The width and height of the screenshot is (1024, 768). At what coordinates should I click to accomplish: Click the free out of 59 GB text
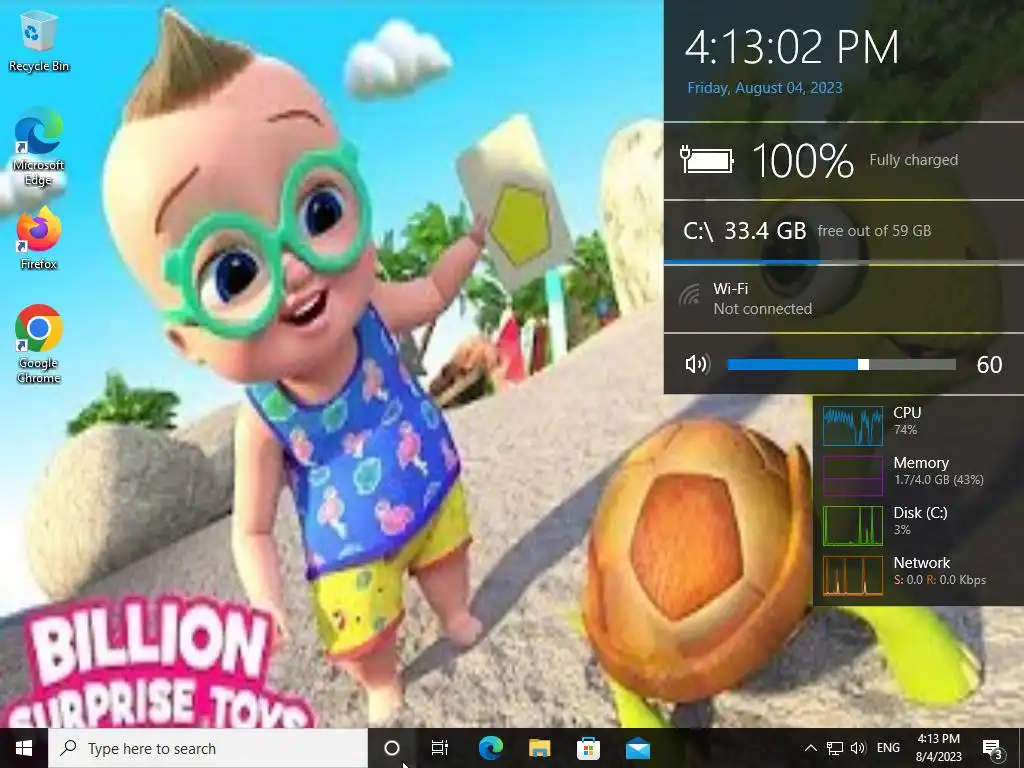874,231
